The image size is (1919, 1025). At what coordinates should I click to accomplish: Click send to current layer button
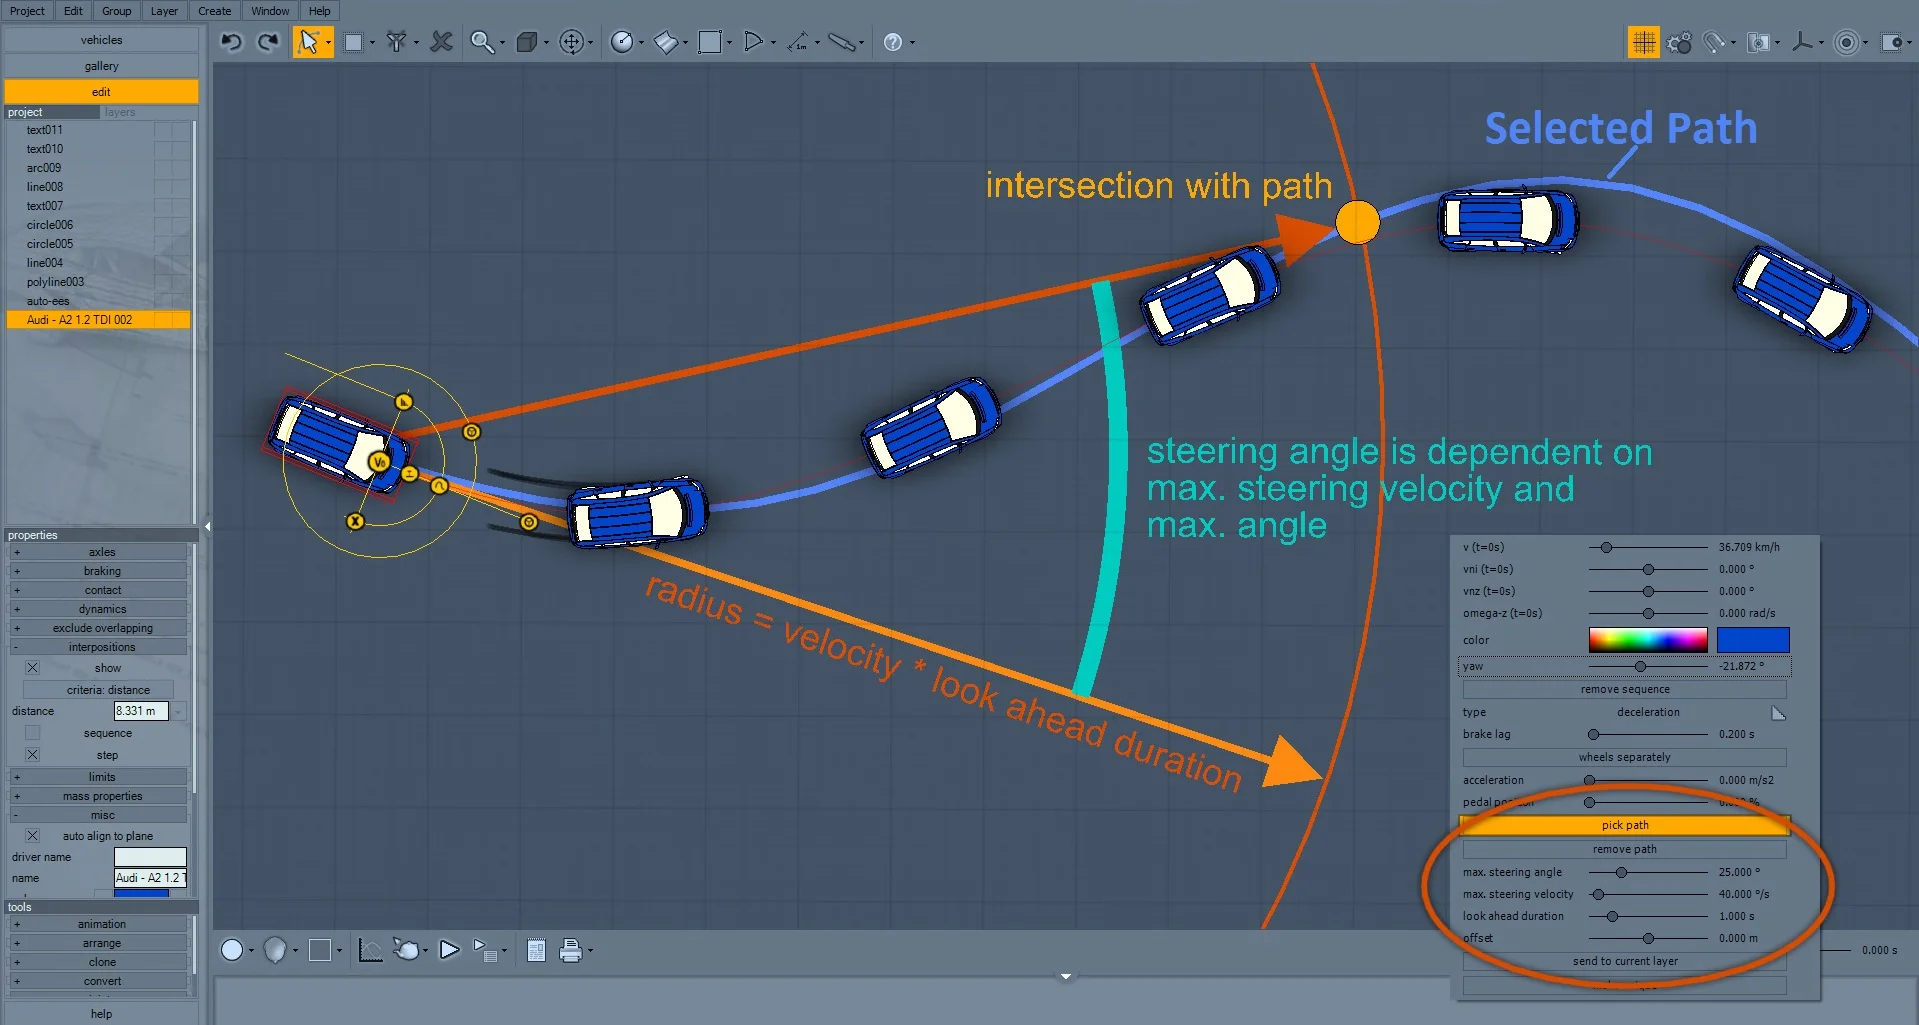(1624, 961)
